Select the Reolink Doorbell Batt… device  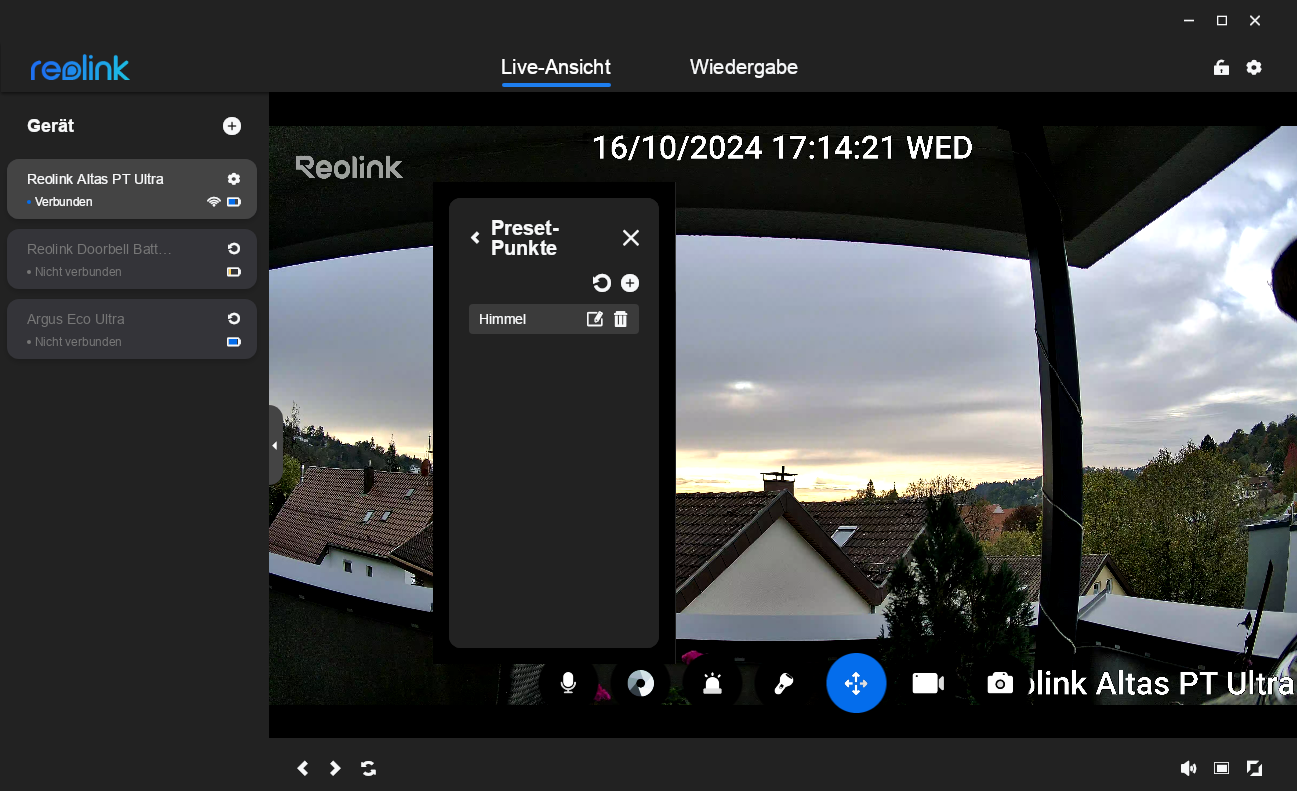click(132, 259)
